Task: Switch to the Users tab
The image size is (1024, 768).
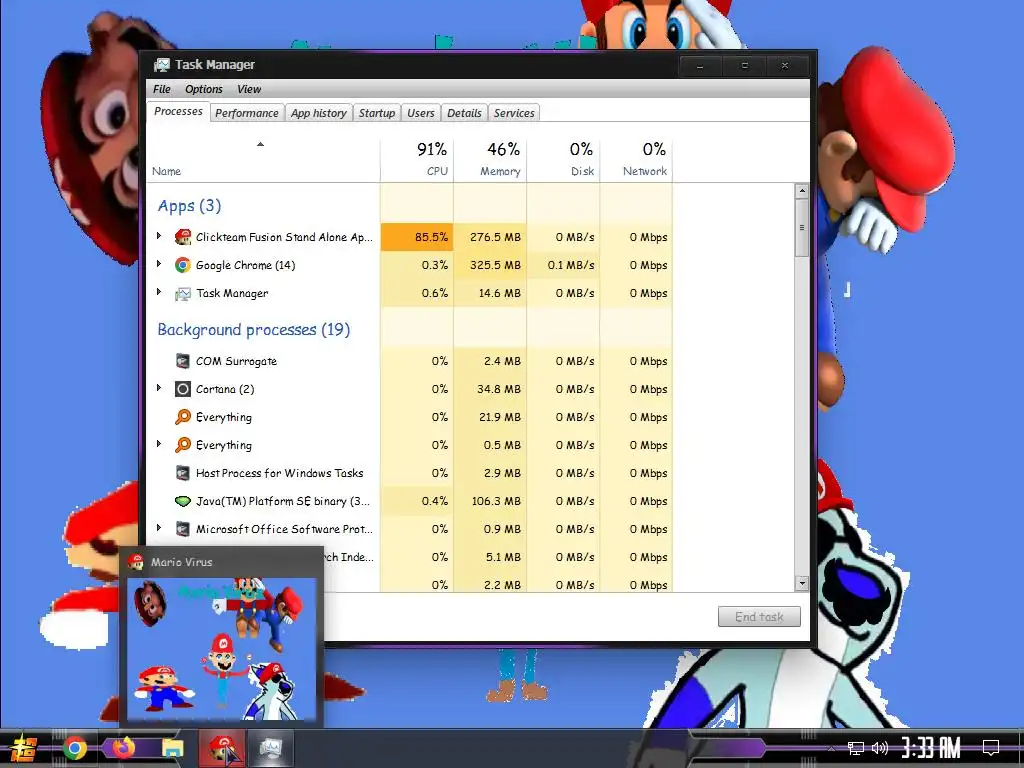Action: [421, 113]
